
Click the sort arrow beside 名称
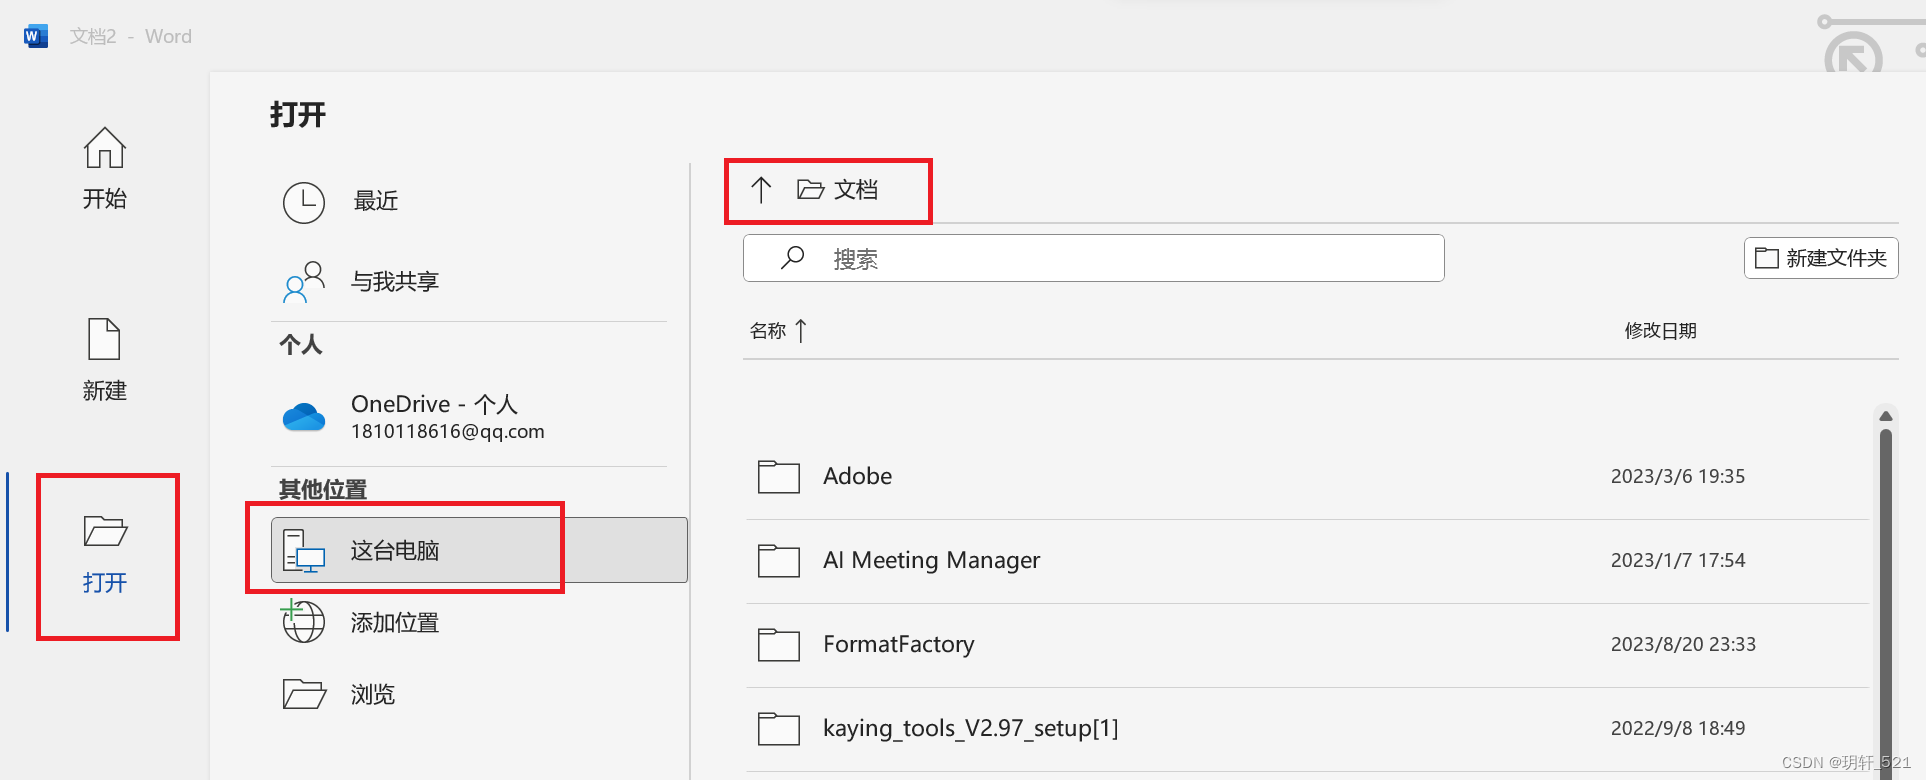(x=801, y=331)
